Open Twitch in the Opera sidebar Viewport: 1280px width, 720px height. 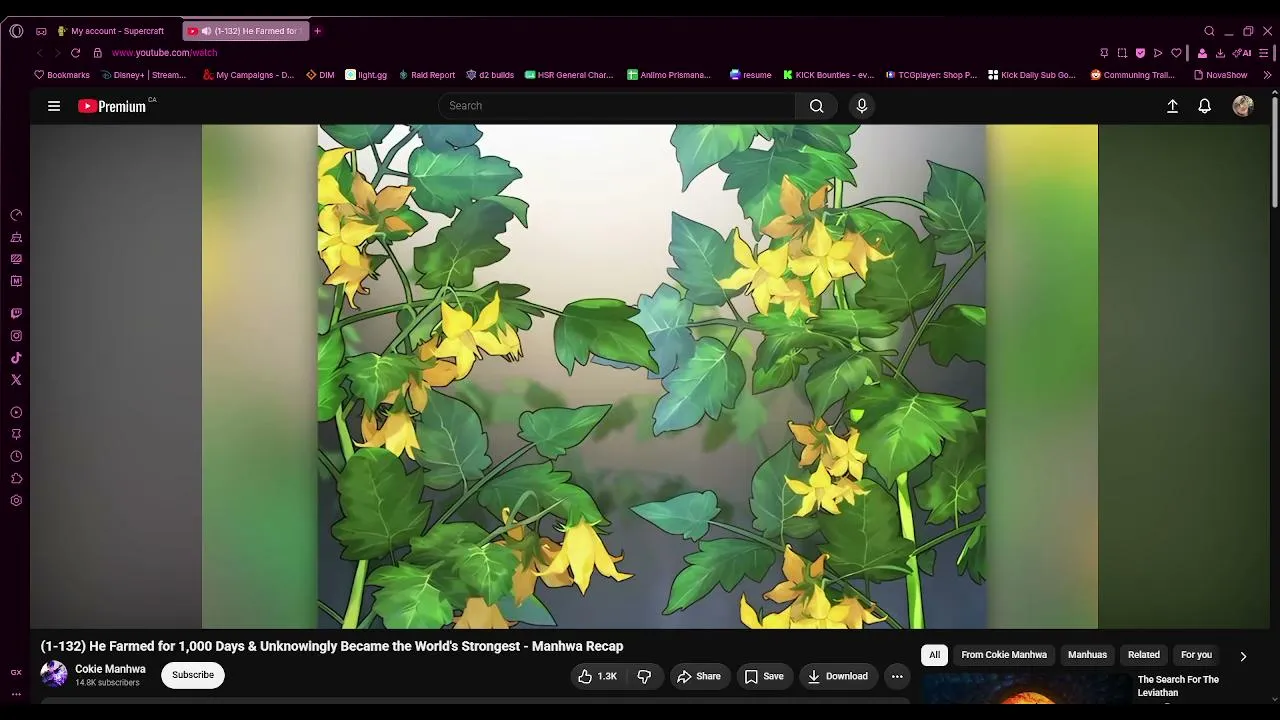[16, 314]
